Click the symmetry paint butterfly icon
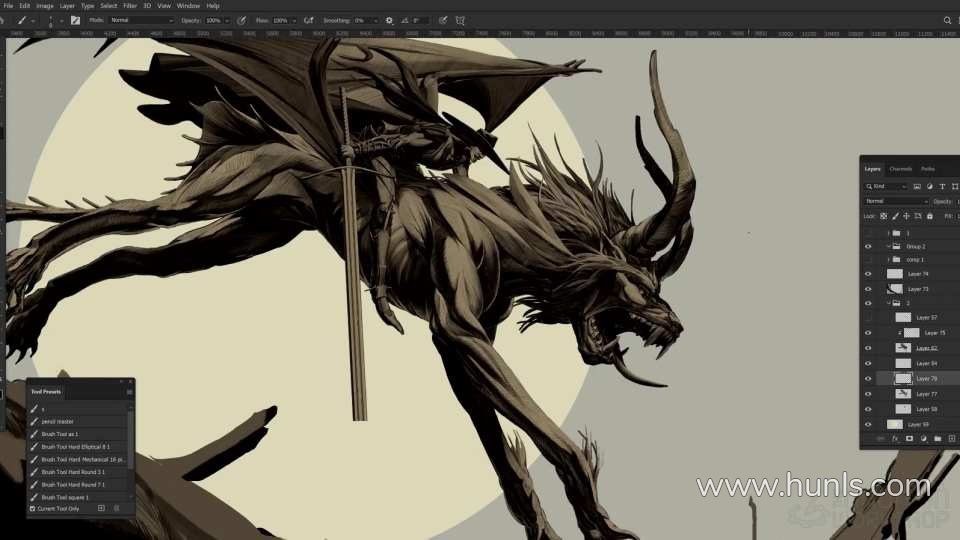The width and height of the screenshot is (960, 540). coord(460,20)
